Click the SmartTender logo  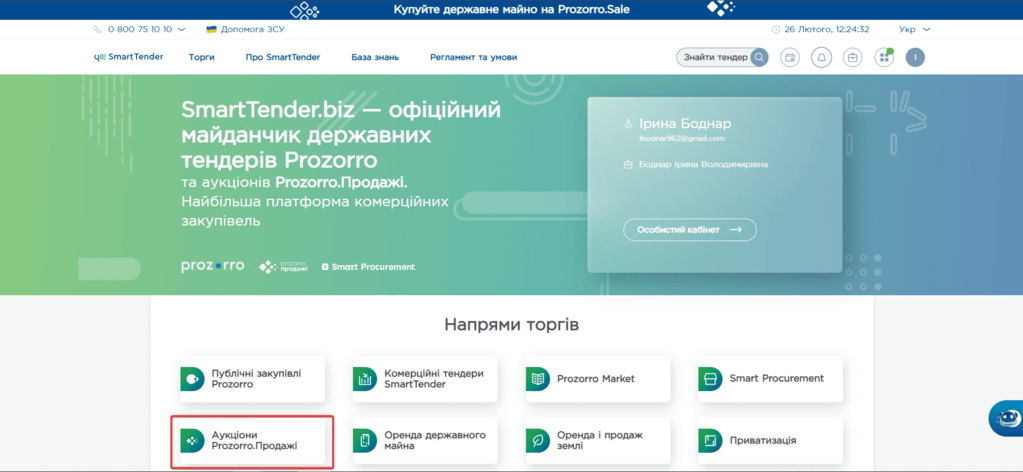[128, 57]
